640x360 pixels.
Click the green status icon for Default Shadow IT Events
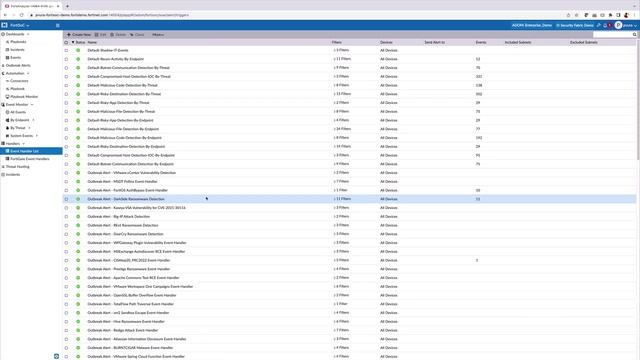tap(78, 50)
